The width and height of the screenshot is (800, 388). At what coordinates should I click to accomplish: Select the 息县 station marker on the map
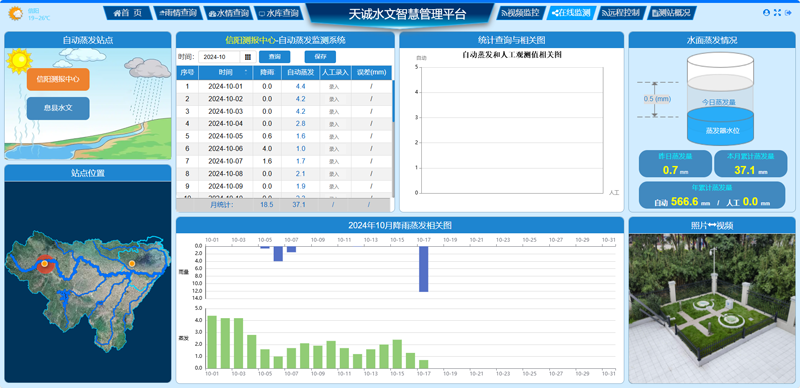pos(132,263)
